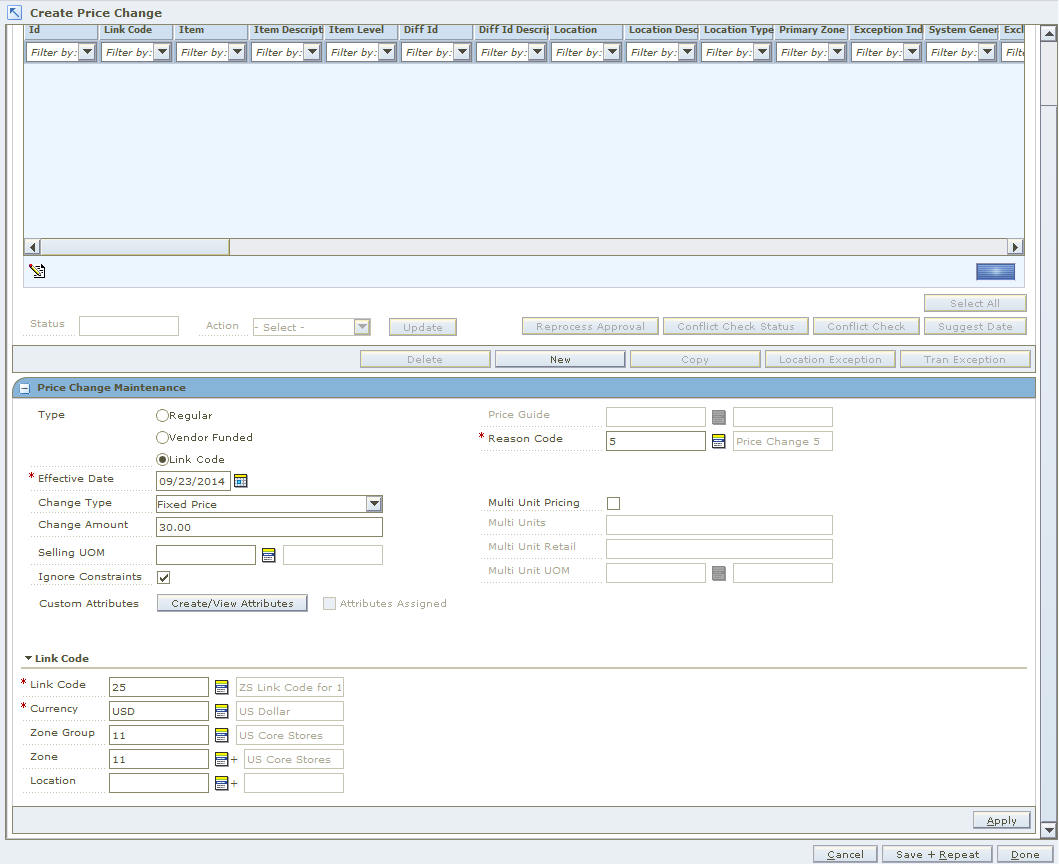The image size is (1059, 864).
Task: Click the Effective Date input field
Action: (x=193, y=481)
